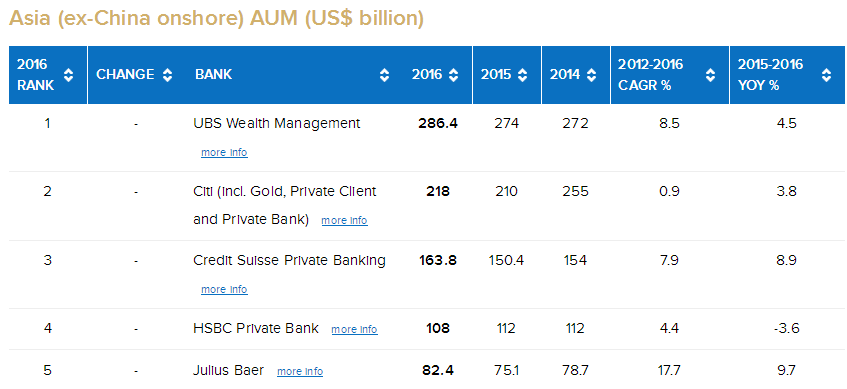The height and width of the screenshot is (389, 847).
Task: Sort by 2015-2016 YOY % arrows
Action: (826, 75)
